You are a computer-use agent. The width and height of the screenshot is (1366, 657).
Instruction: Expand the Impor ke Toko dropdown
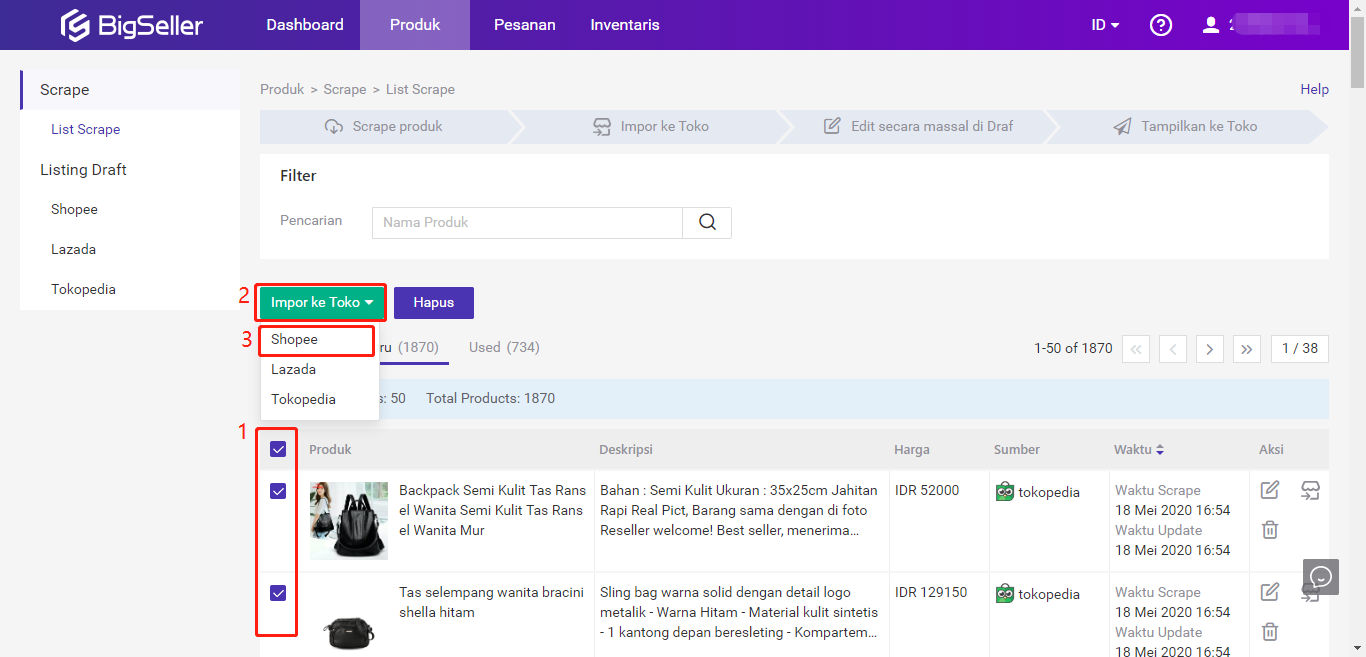(x=322, y=303)
